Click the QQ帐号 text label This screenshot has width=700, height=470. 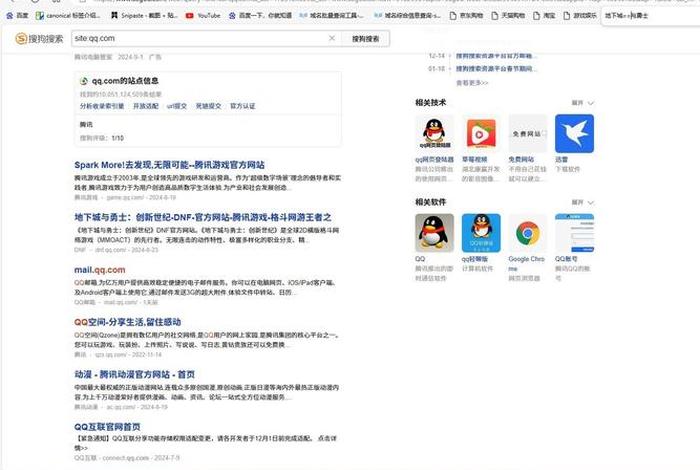click(x=567, y=259)
